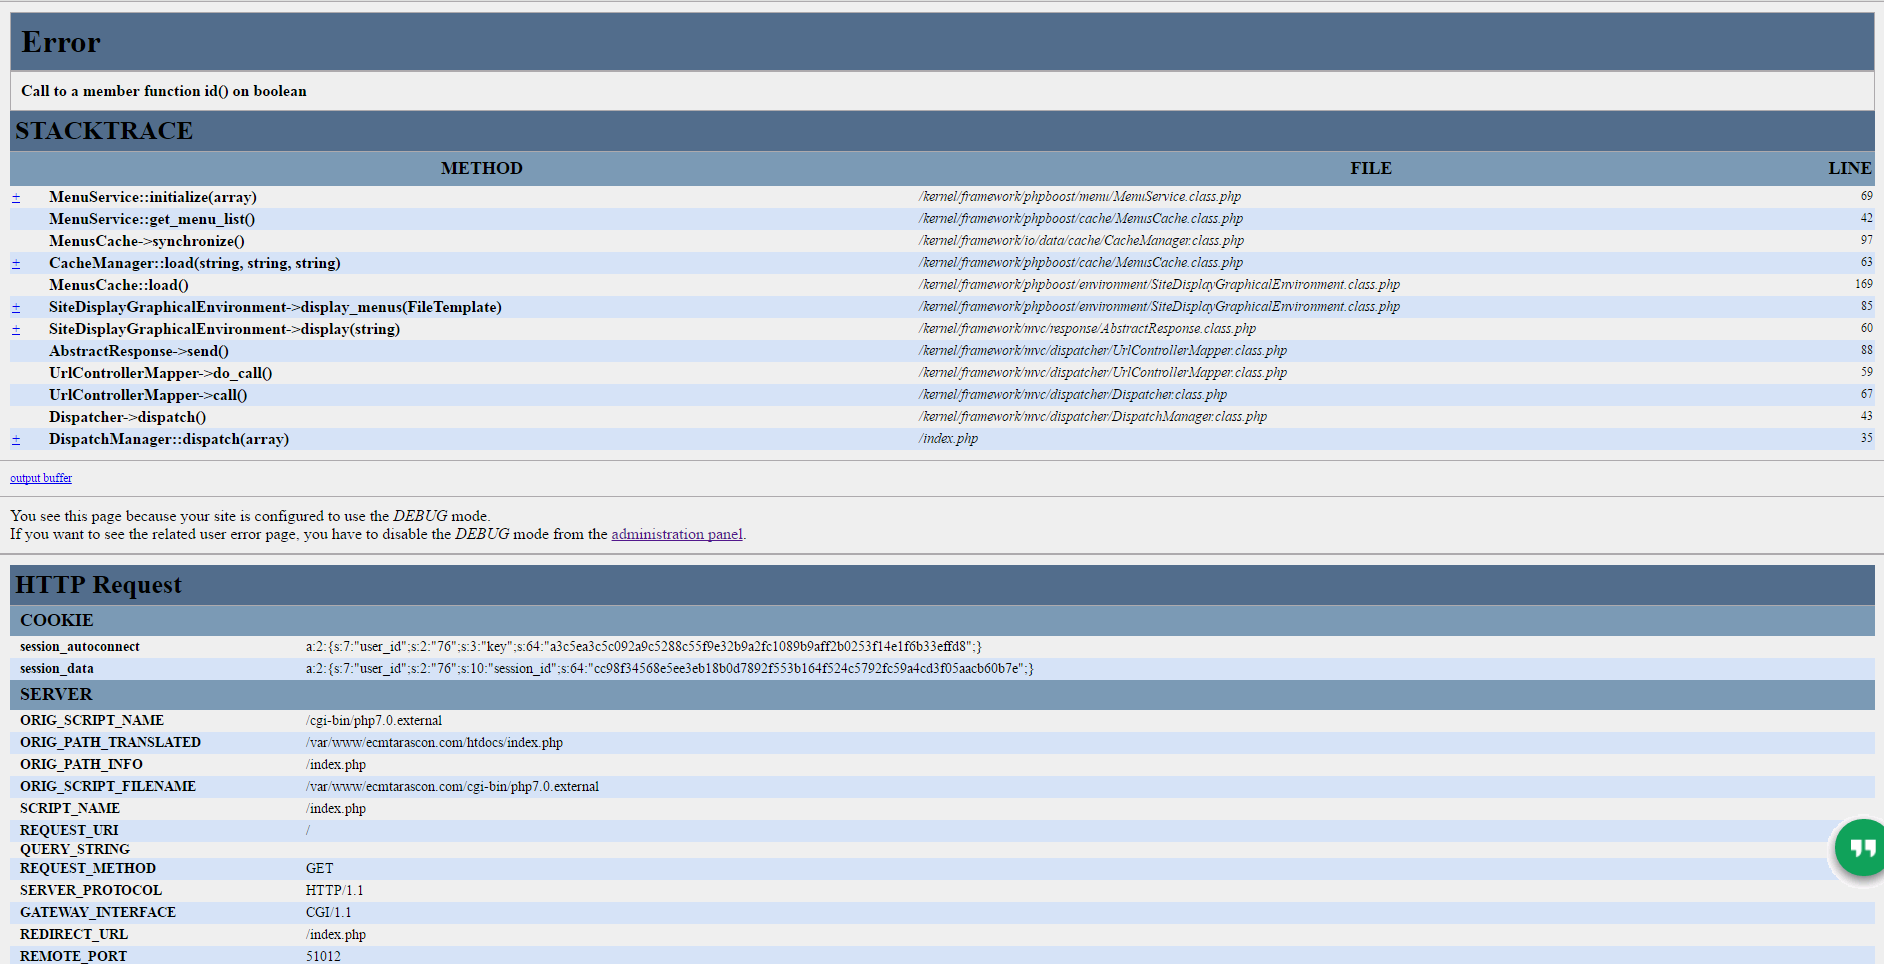The height and width of the screenshot is (964, 1884).
Task: Click the STACKTRACE section heading
Action: coord(104,131)
